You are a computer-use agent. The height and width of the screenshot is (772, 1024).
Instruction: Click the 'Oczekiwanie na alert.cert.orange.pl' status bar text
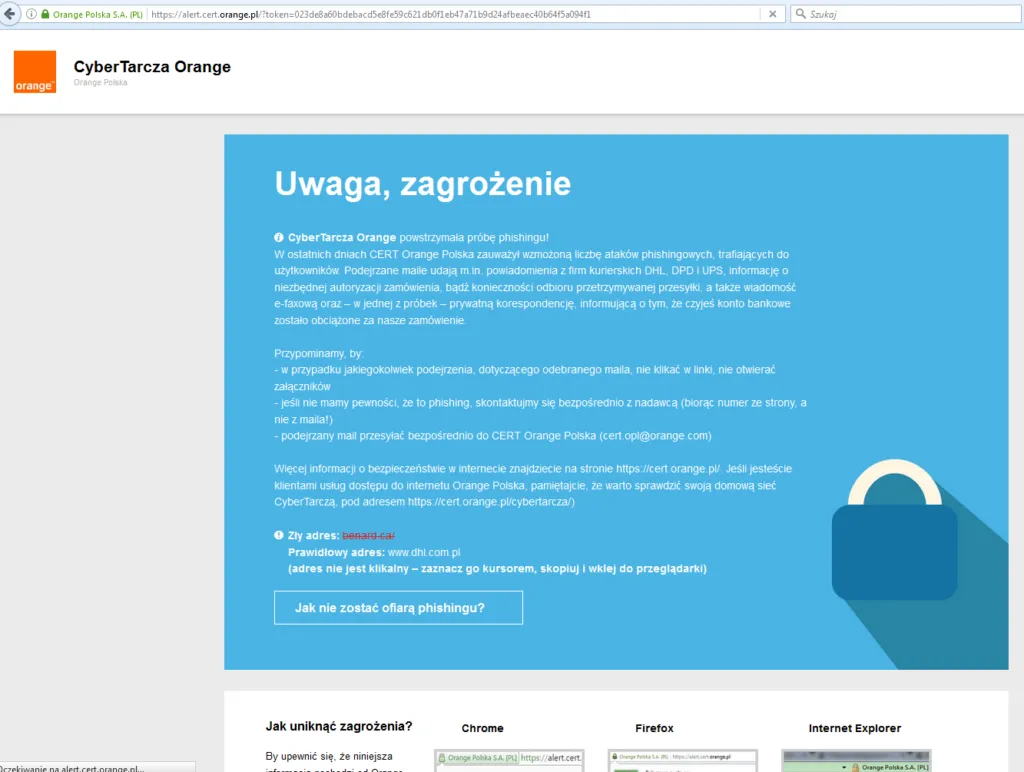pos(72,768)
